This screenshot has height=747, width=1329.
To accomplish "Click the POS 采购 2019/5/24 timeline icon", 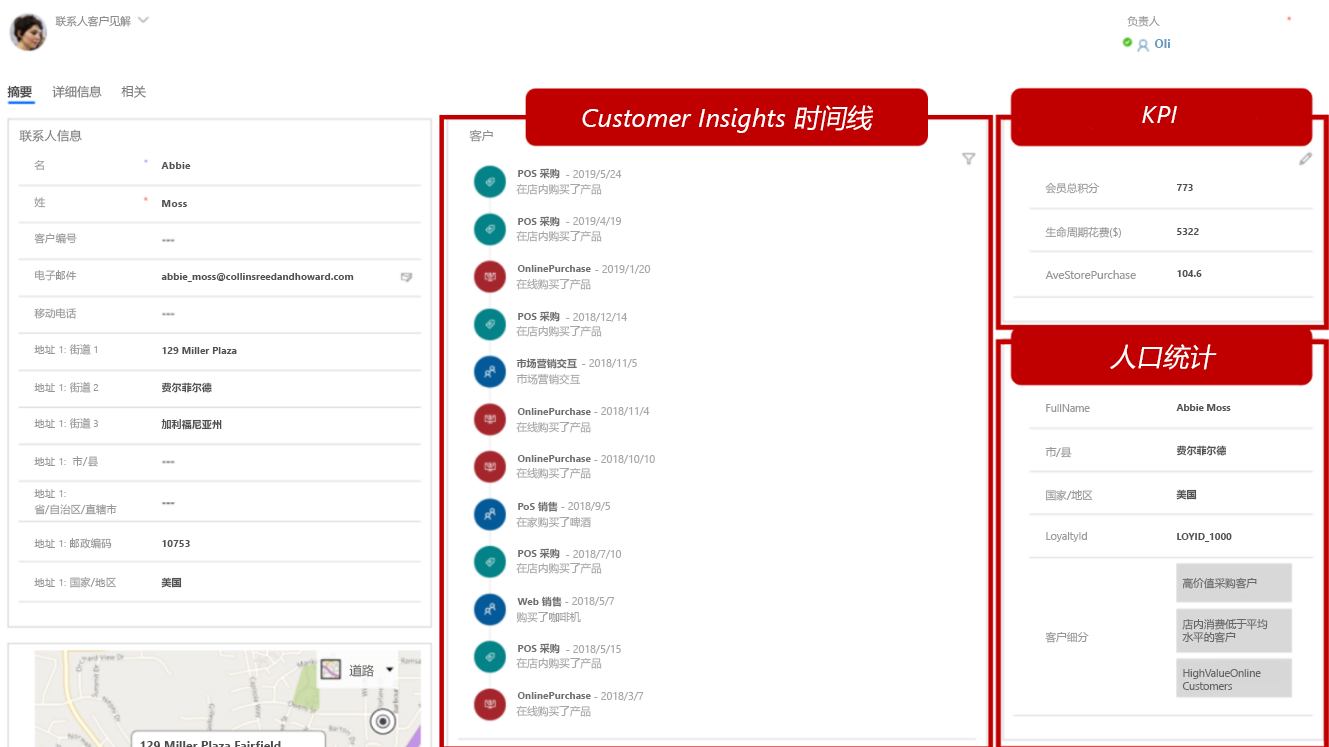I will pyautogui.click(x=490, y=182).
